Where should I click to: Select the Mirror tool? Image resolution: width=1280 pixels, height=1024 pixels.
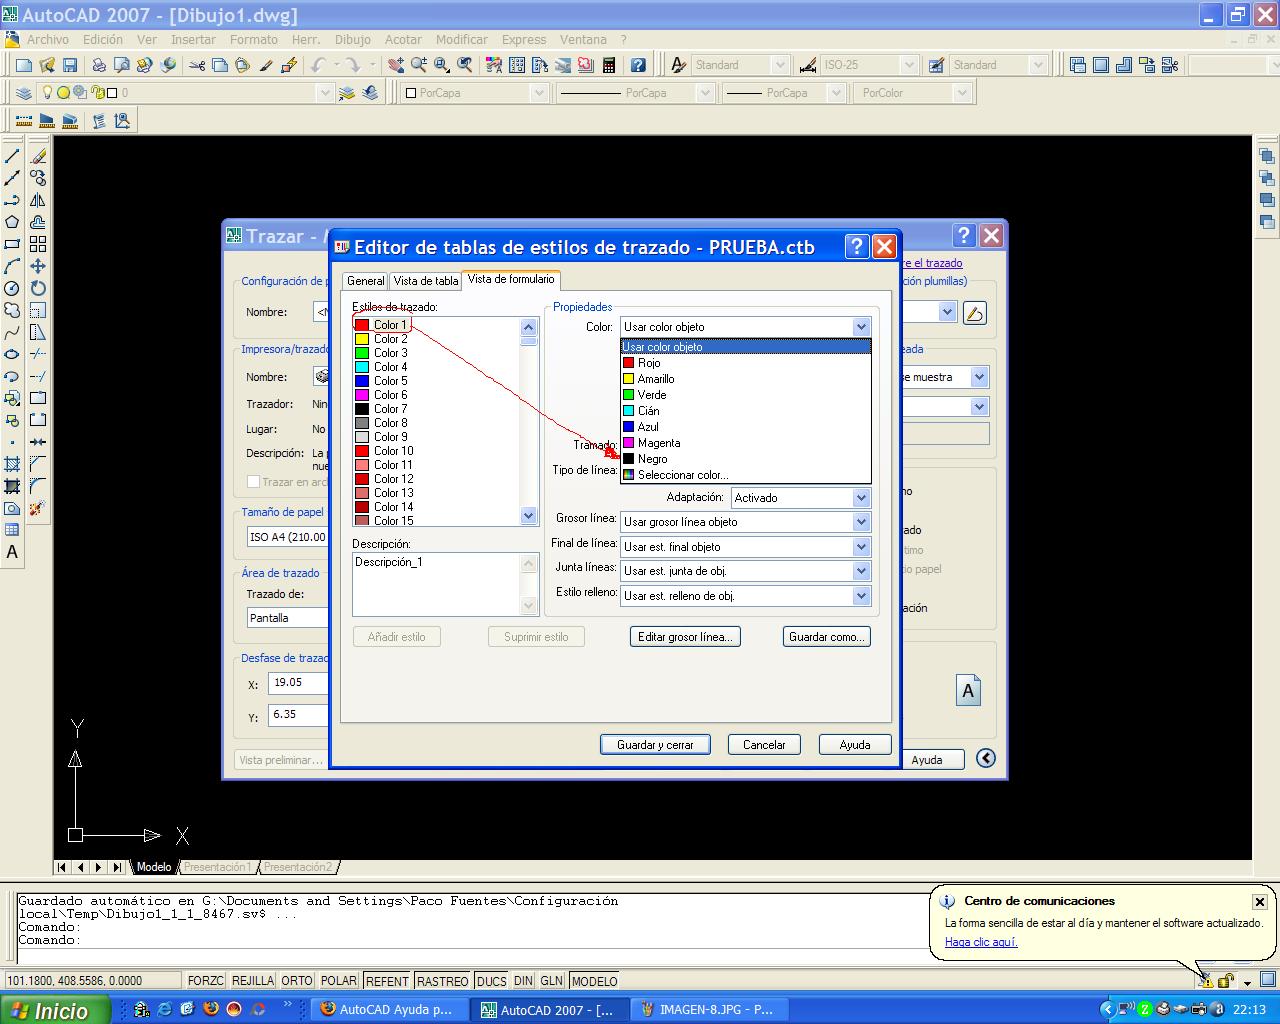coord(38,200)
